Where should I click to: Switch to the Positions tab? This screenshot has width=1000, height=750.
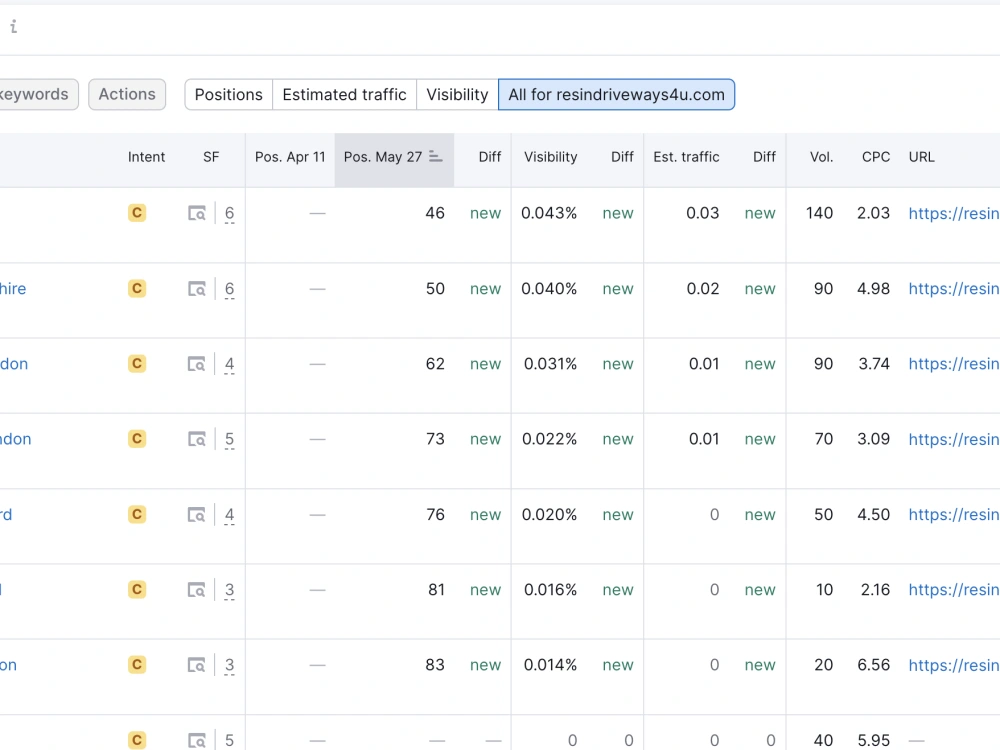click(228, 94)
